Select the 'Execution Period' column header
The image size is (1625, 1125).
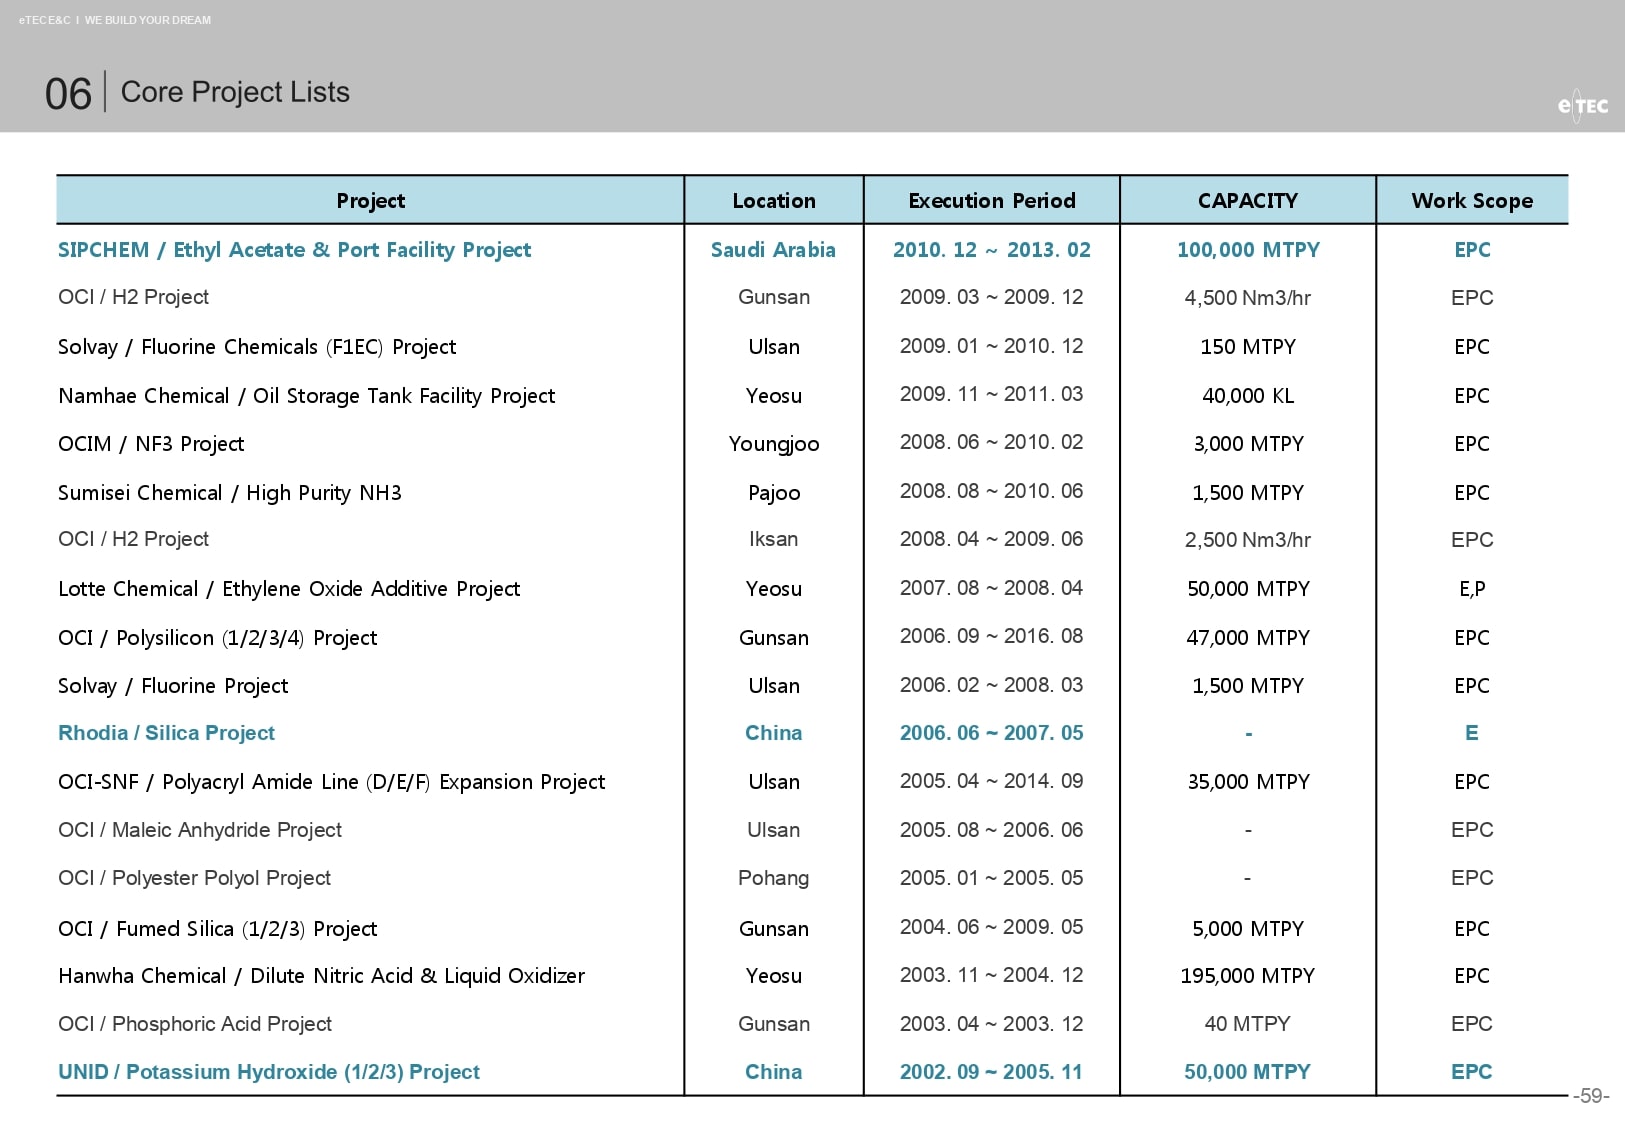click(992, 200)
